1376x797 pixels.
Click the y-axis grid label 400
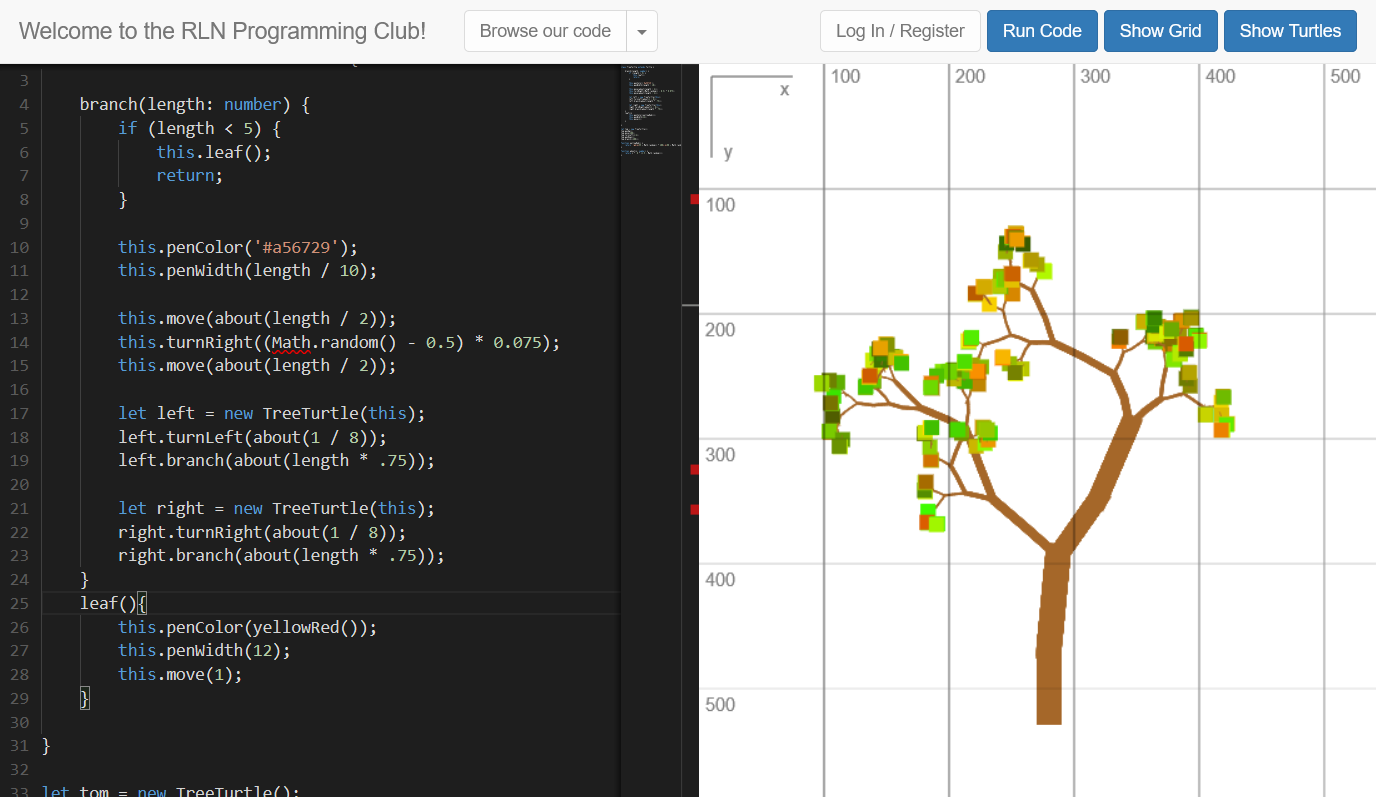(x=720, y=579)
